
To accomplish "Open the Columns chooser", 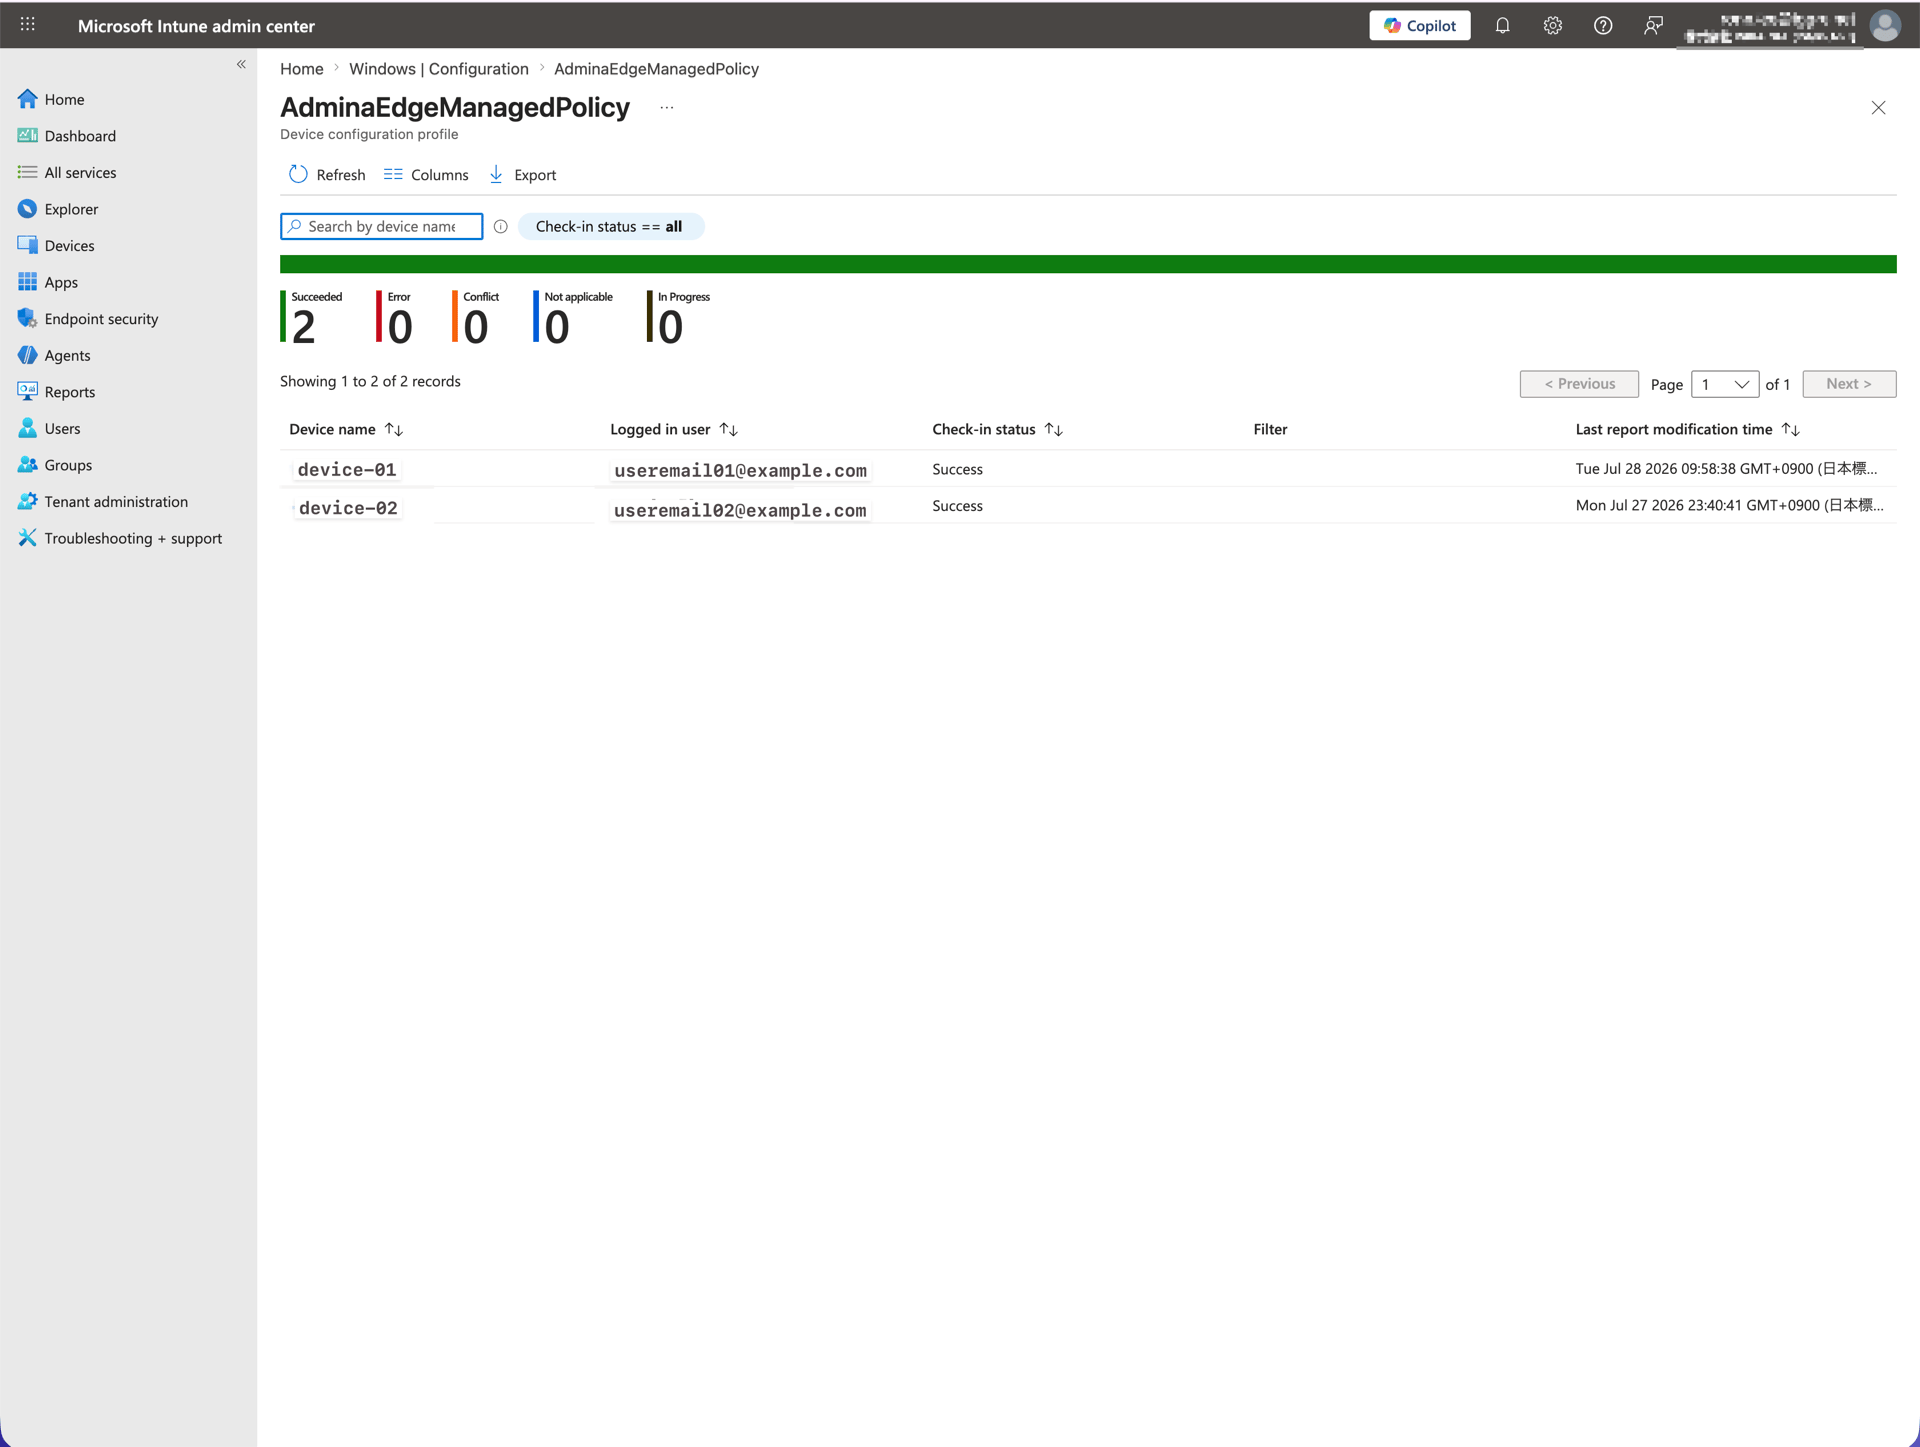I will click(x=426, y=175).
